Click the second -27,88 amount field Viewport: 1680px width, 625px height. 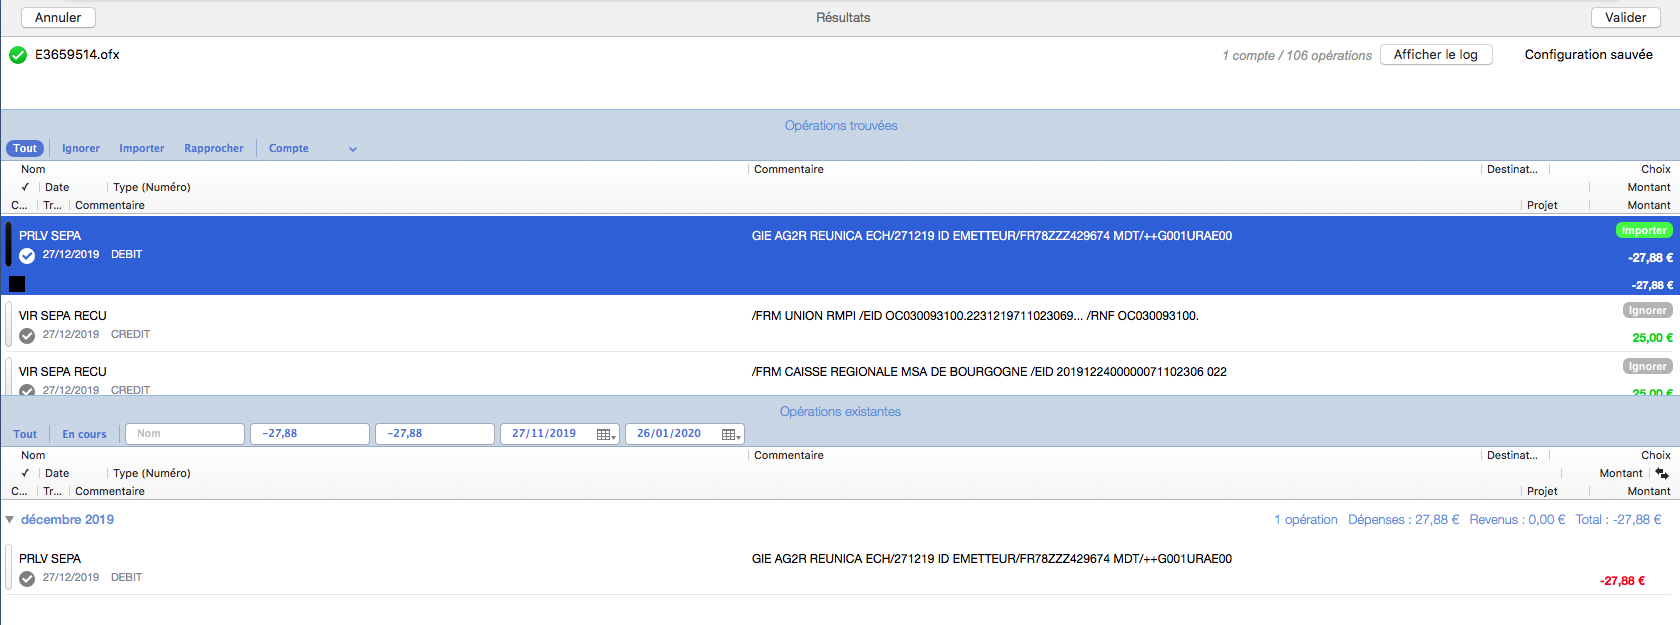435,434
